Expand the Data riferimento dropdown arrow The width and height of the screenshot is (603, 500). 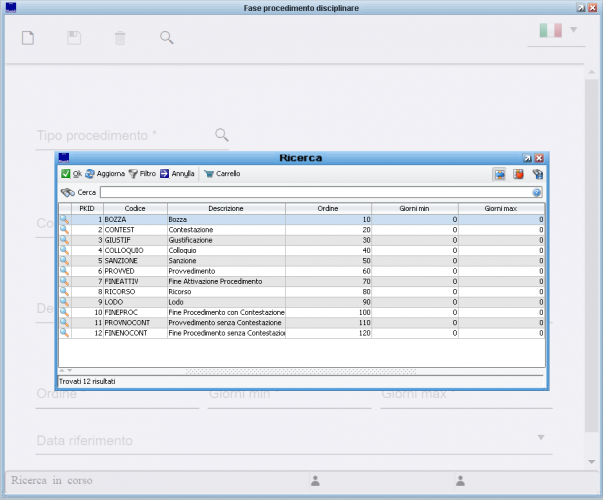[541, 437]
